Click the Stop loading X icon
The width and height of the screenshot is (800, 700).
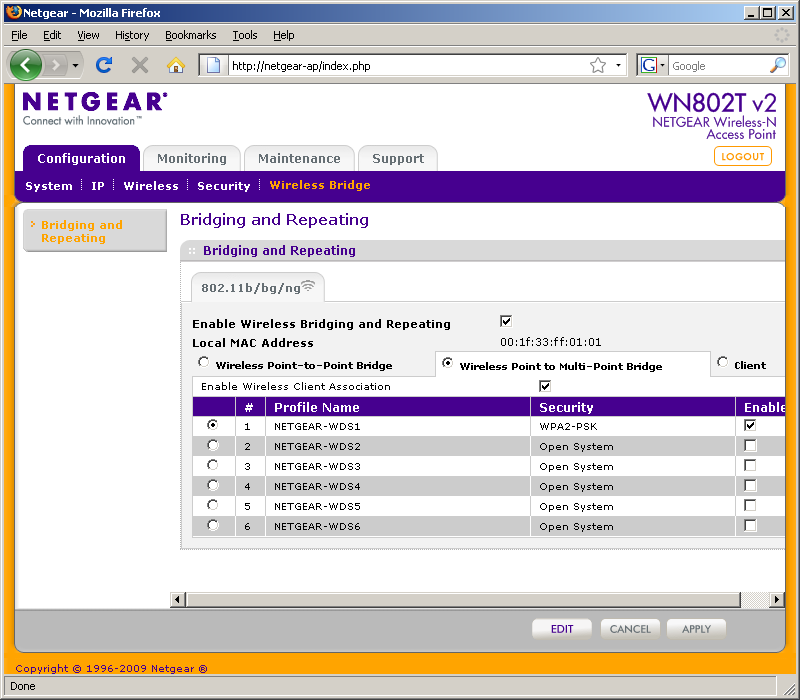point(140,65)
